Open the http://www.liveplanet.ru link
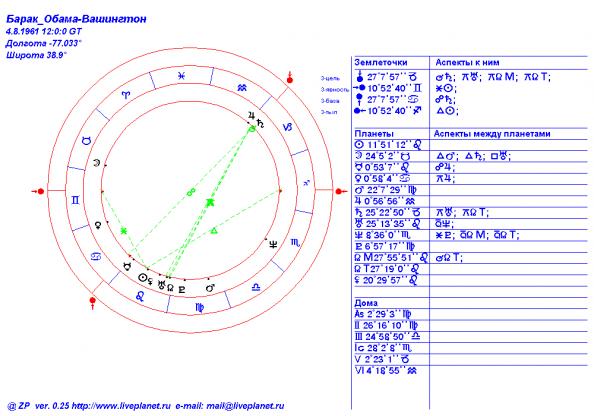 point(121,406)
